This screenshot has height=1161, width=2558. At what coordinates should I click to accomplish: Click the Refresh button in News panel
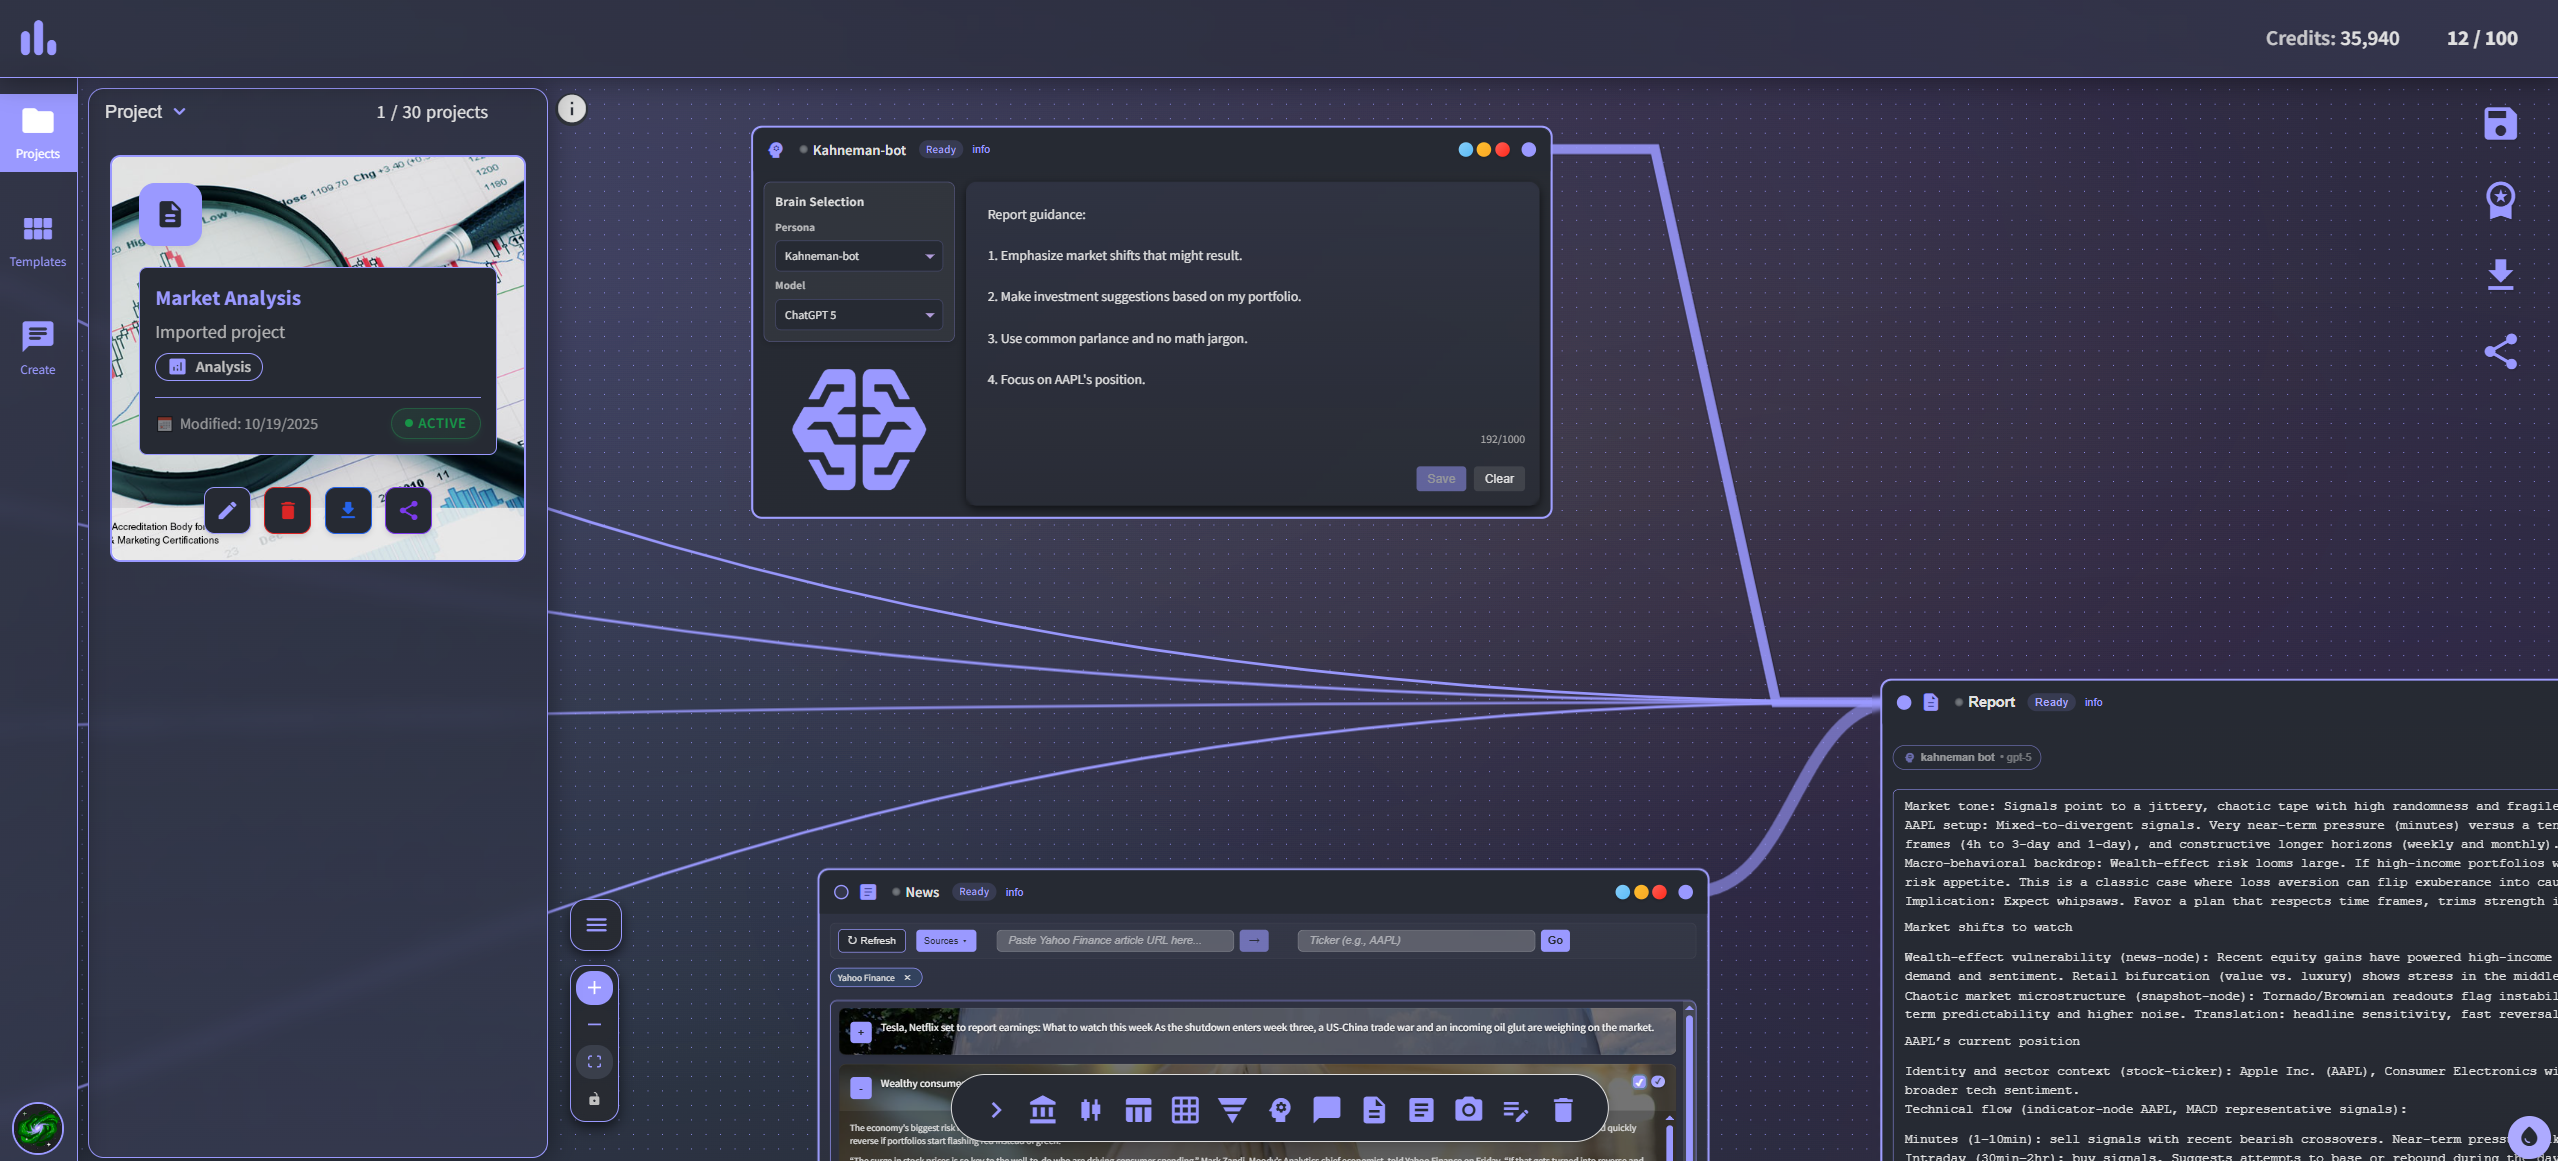(x=871, y=941)
